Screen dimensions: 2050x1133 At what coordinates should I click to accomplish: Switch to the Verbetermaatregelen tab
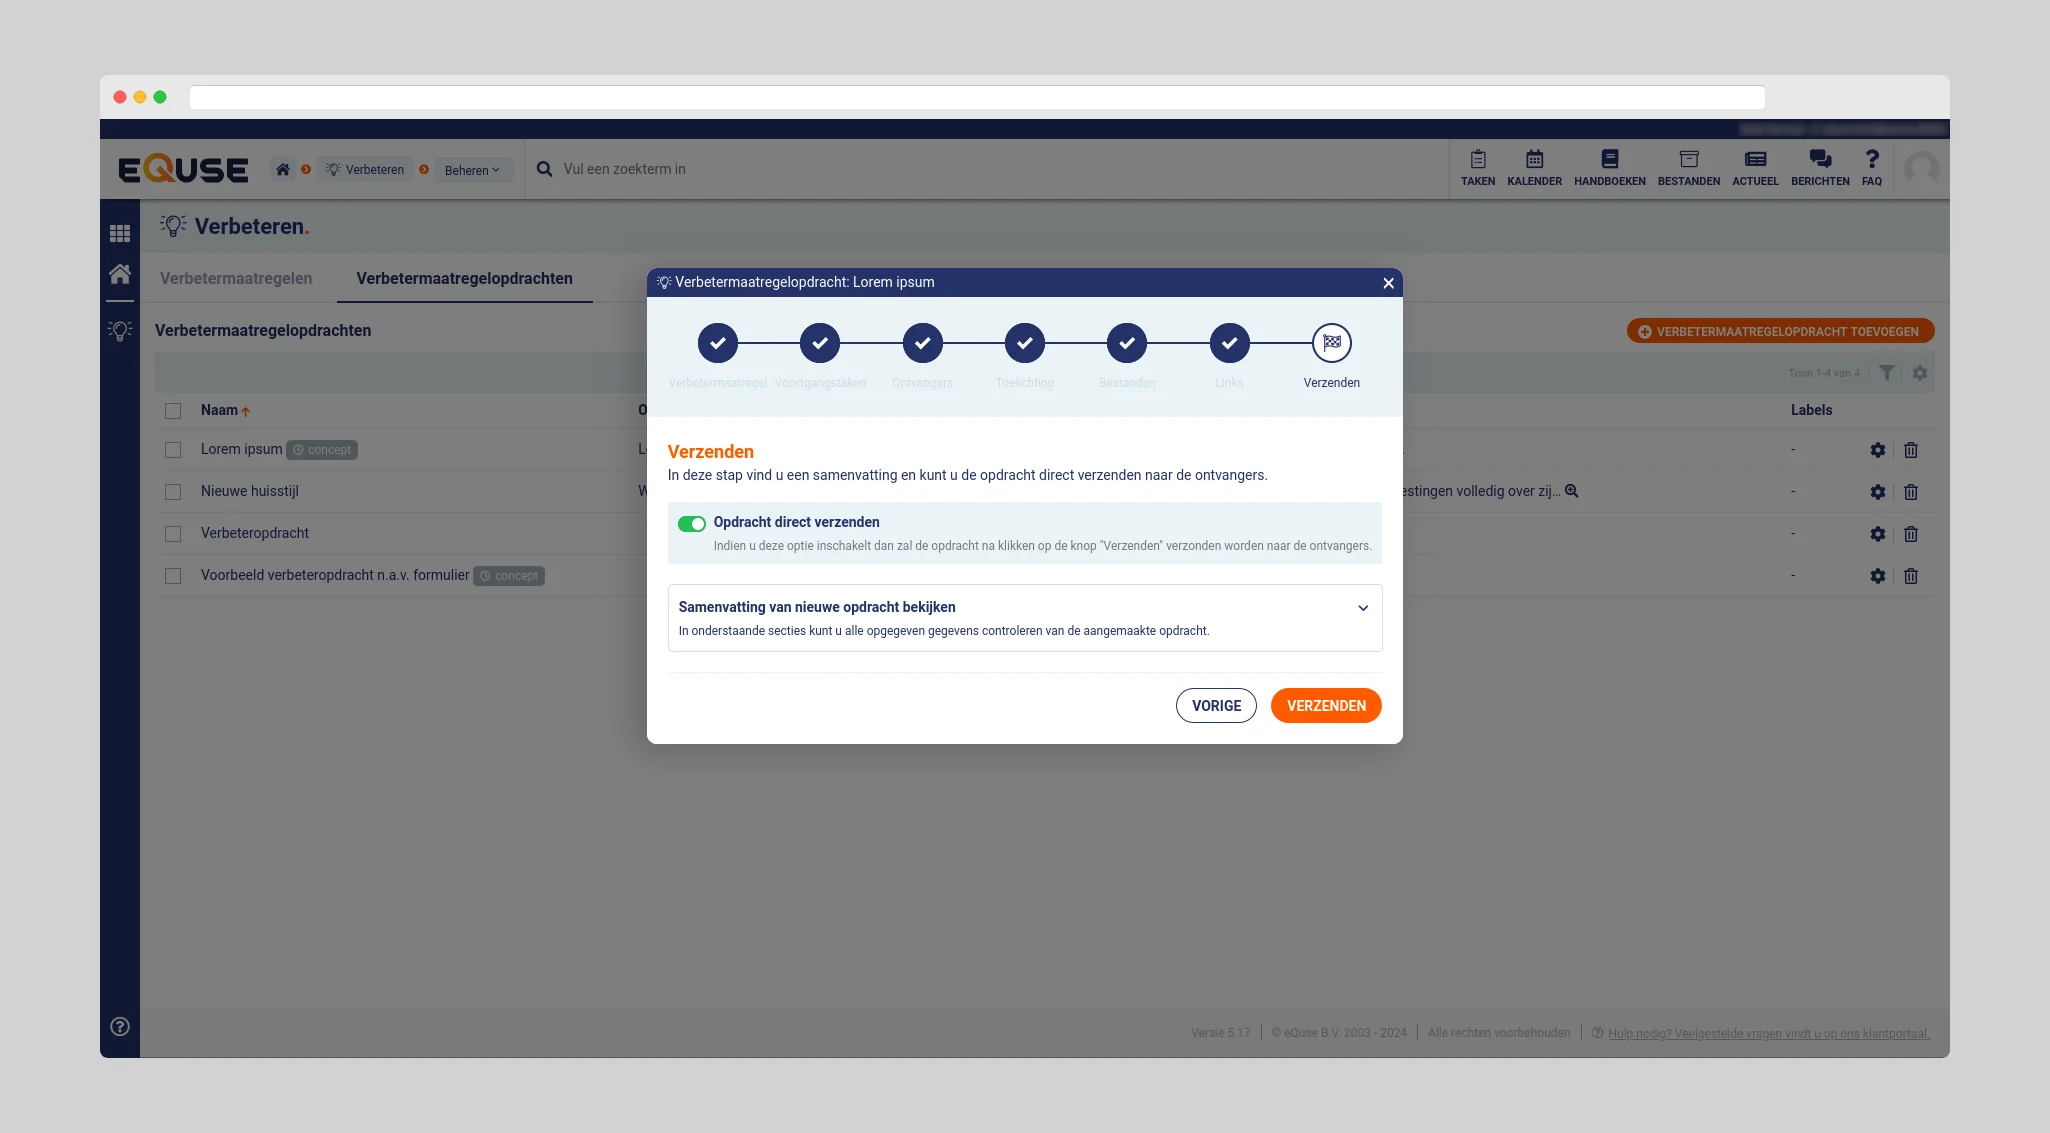pos(236,279)
